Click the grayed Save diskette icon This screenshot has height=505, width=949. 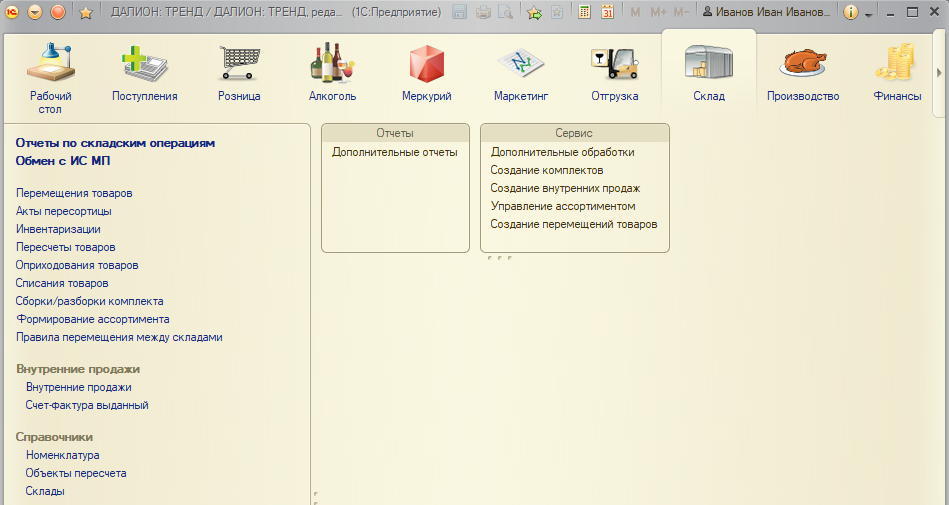click(460, 12)
